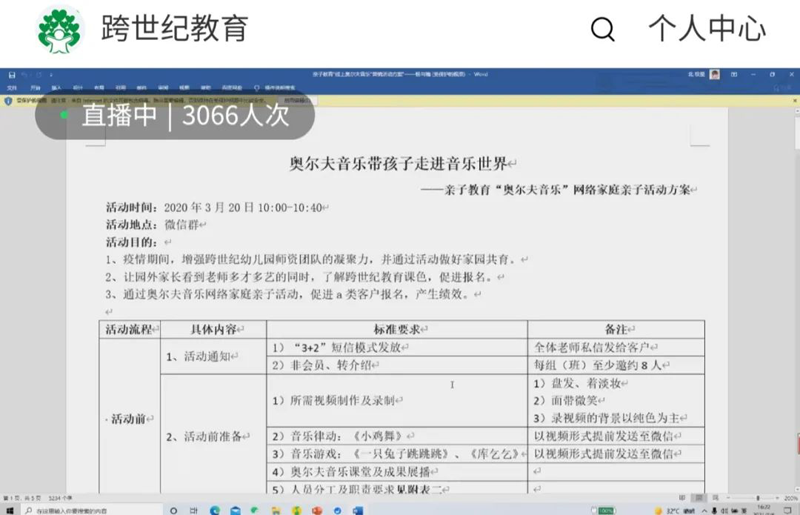This screenshot has height=515, width=800.
Task: Open PowerPoint from taskbar
Action: pyautogui.click(x=317, y=510)
